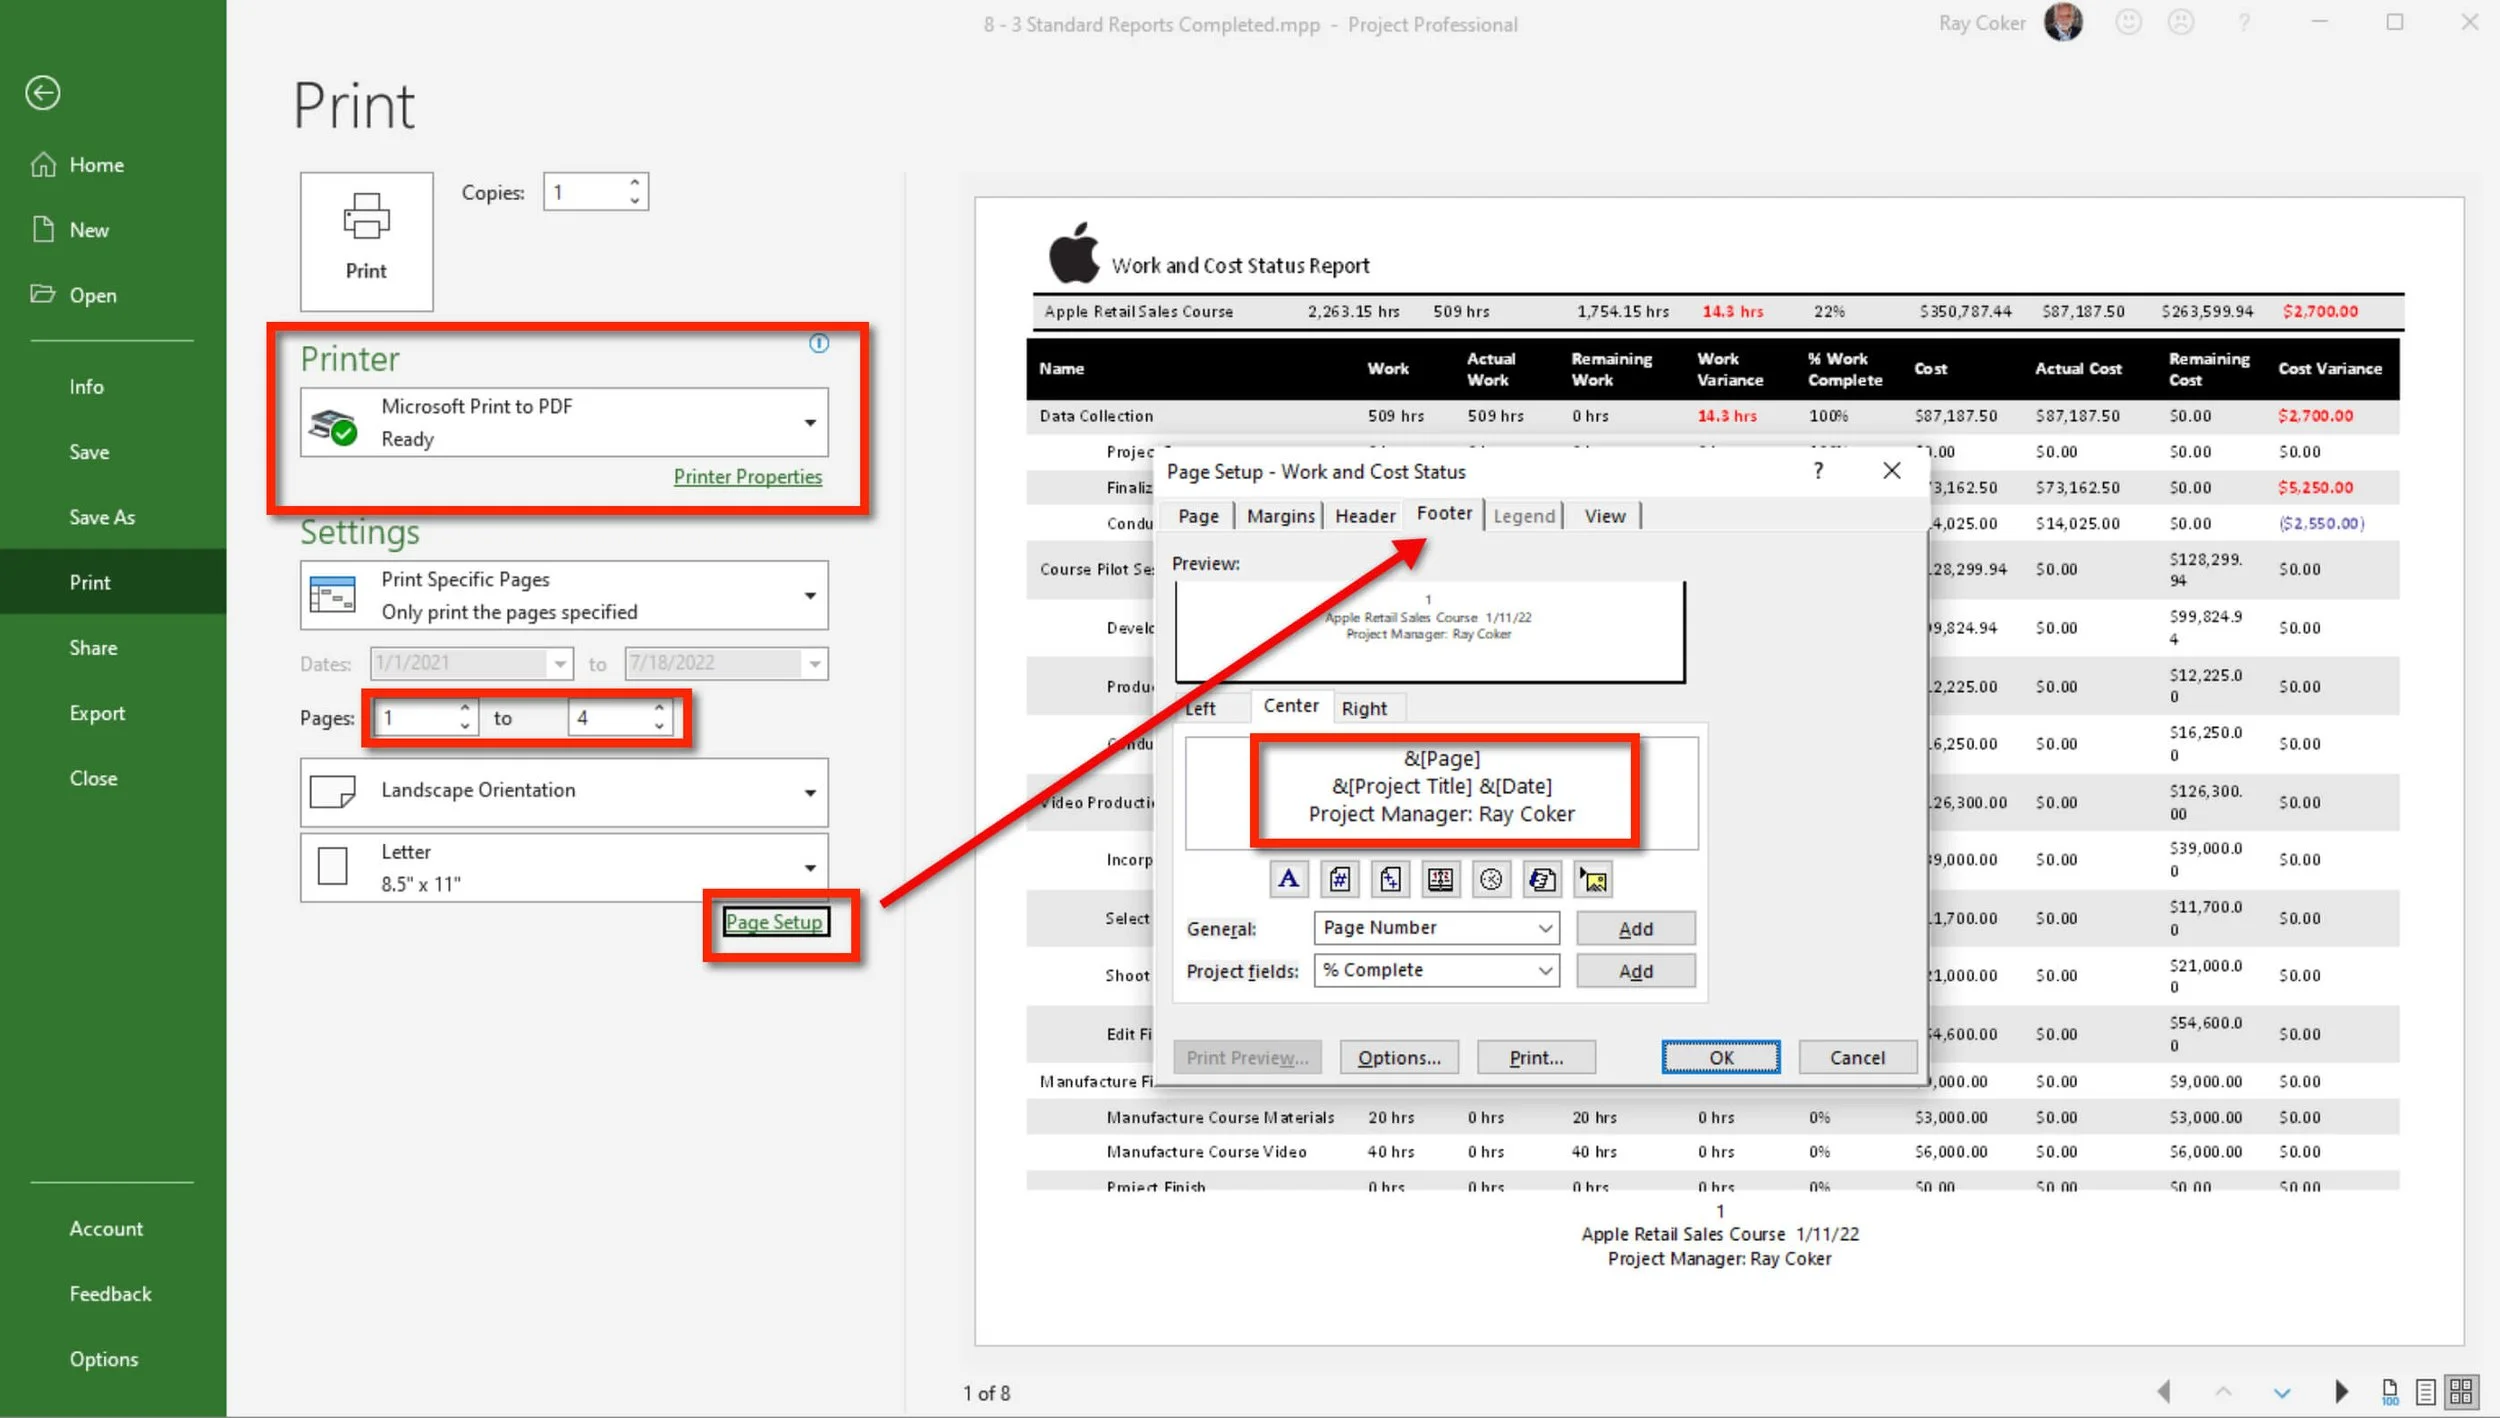Open the Project fields % Complete dropdown
Screen dimensions: 2500x1418
tap(1436, 970)
